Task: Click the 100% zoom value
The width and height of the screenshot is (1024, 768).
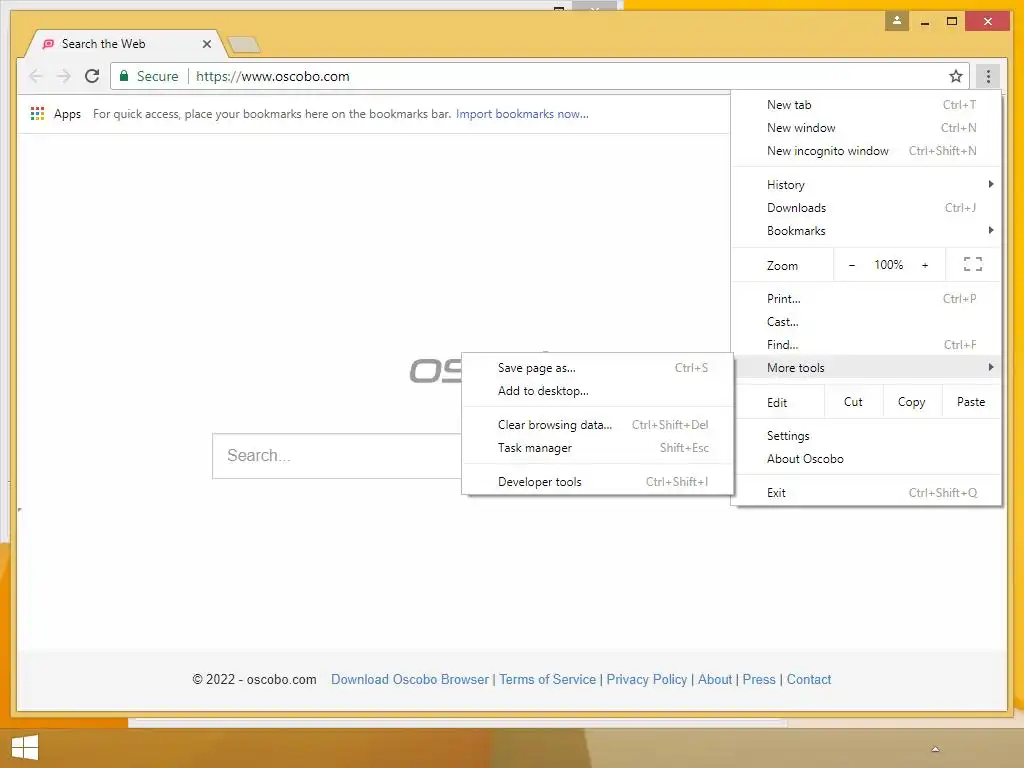Action: coord(888,264)
